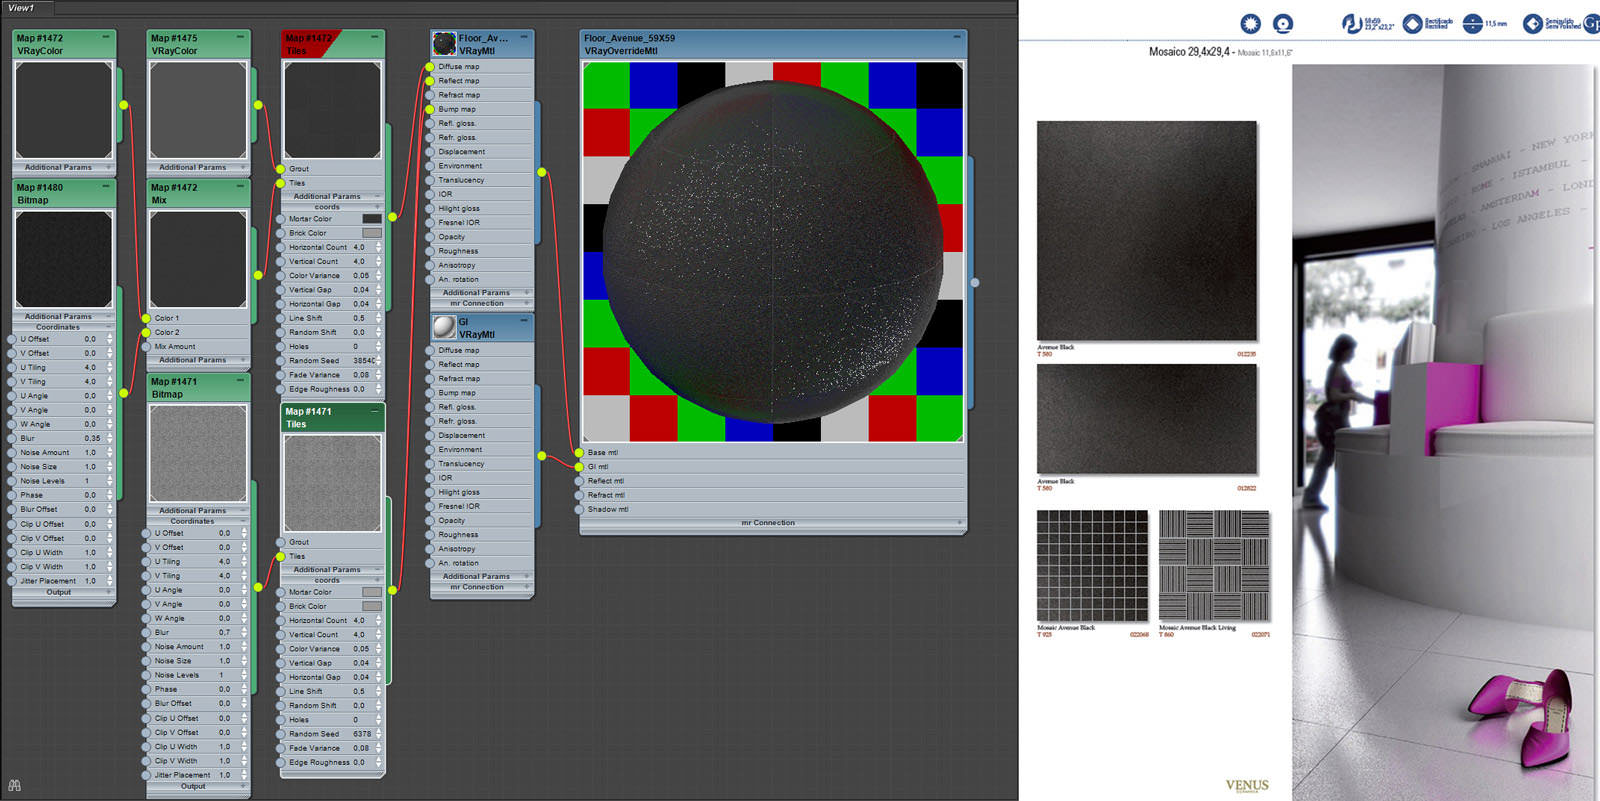Click Blur value field on Map #1480 Bitmap
The width and height of the screenshot is (1600, 801).
pyautogui.click(x=93, y=438)
